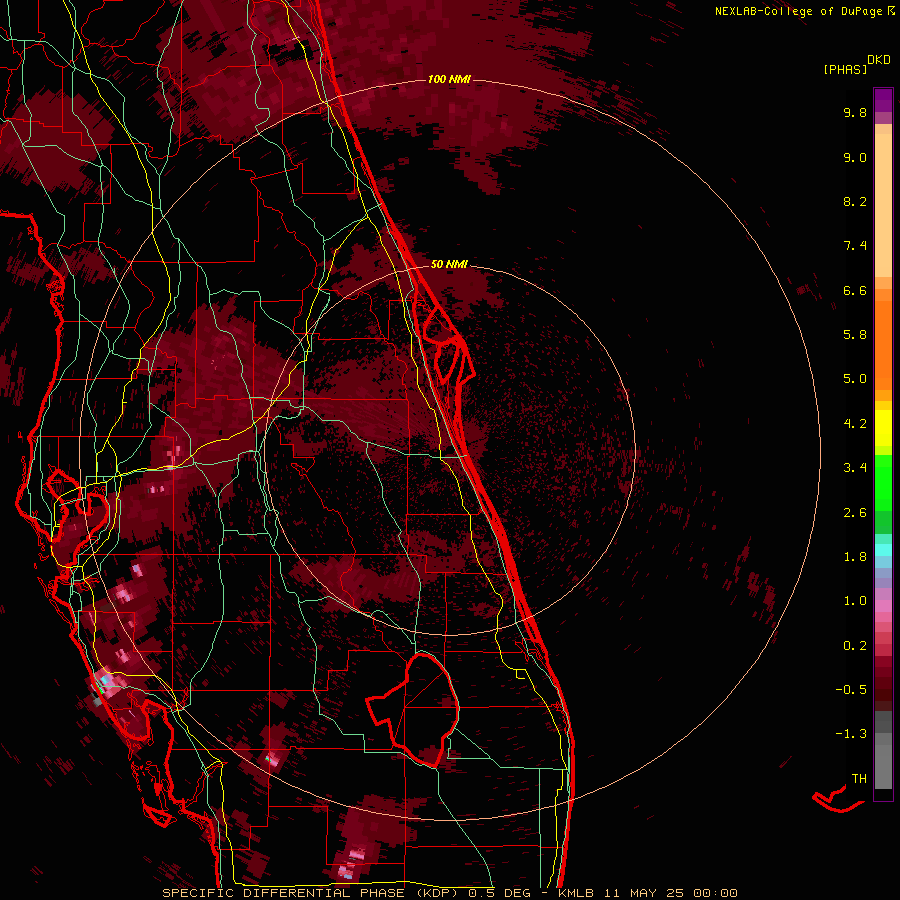The image size is (900, 900).
Task: Click the "50 NMI" range ring label
Action: tap(449, 264)
